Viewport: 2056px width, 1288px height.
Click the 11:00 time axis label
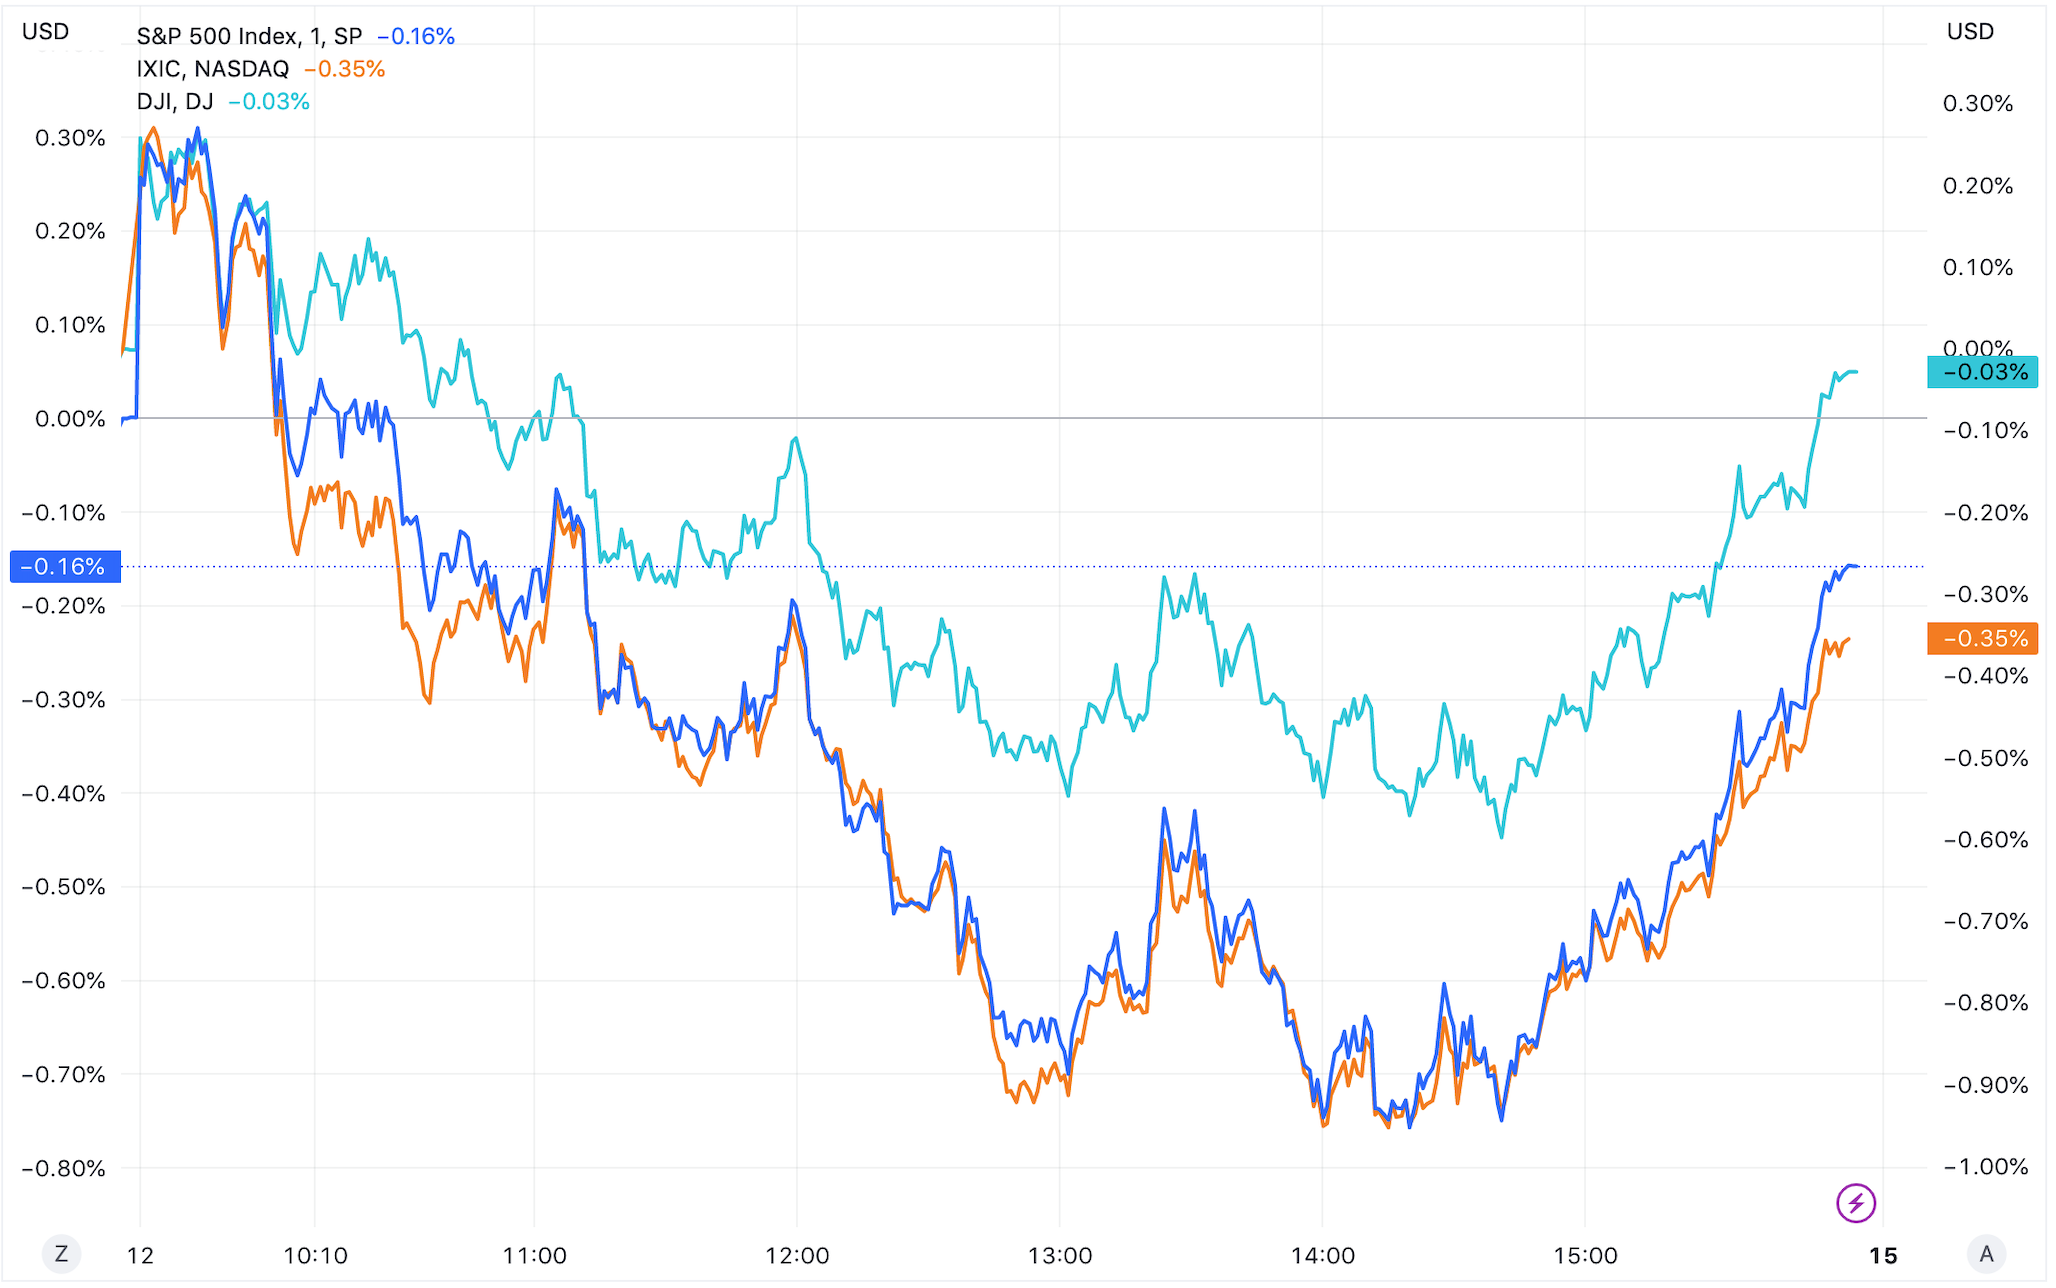coord(534,1256)
